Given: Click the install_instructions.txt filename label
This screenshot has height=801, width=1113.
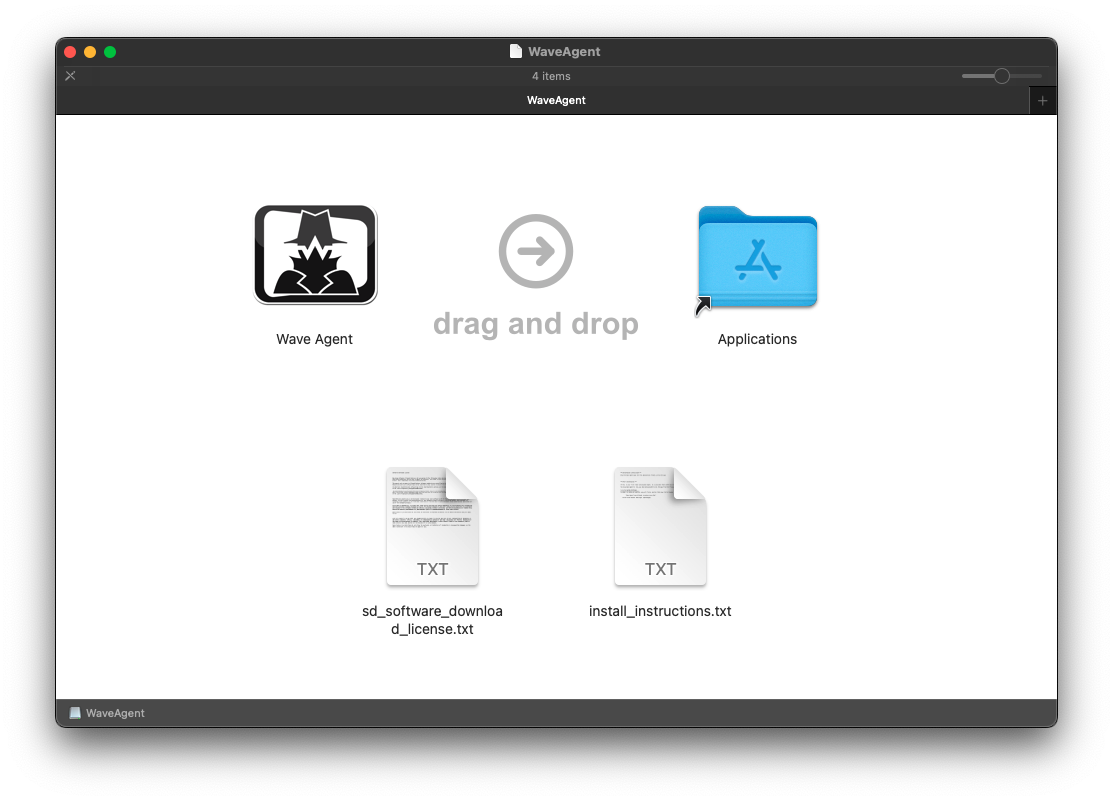Looking at the screenshot, I should pos(660,611).
